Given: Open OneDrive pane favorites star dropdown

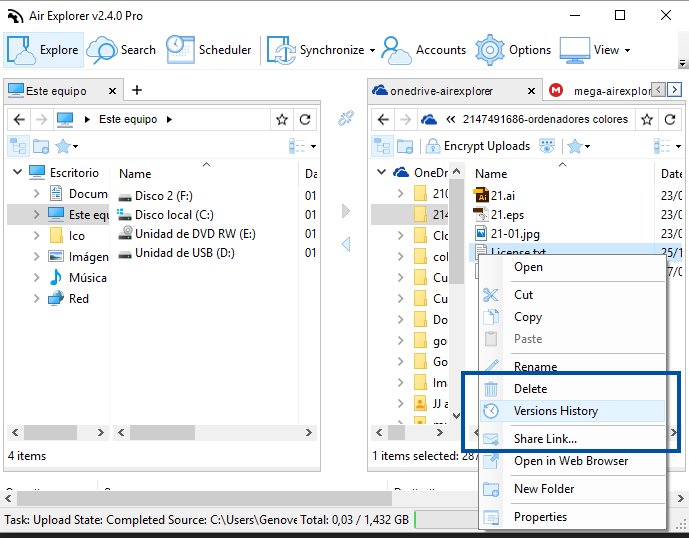Looking at the screenshot, I should (578, 146).
